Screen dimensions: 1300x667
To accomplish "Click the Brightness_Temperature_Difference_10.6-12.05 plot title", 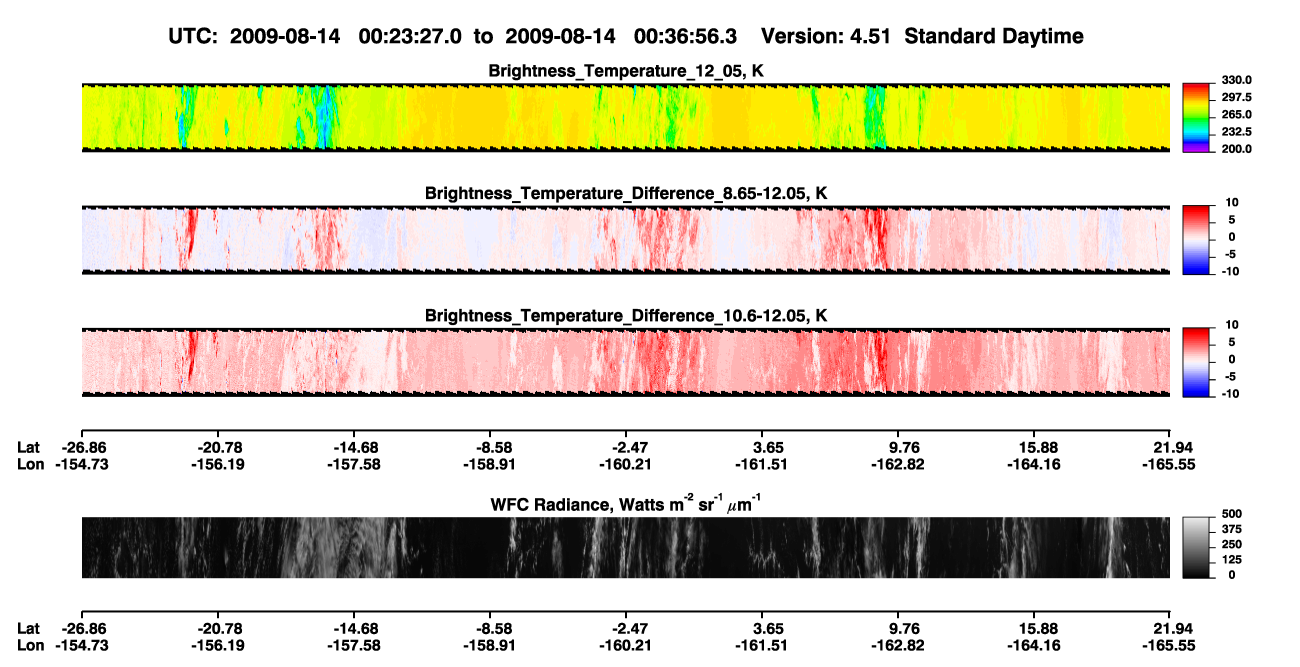I will (x=626, y=315).
